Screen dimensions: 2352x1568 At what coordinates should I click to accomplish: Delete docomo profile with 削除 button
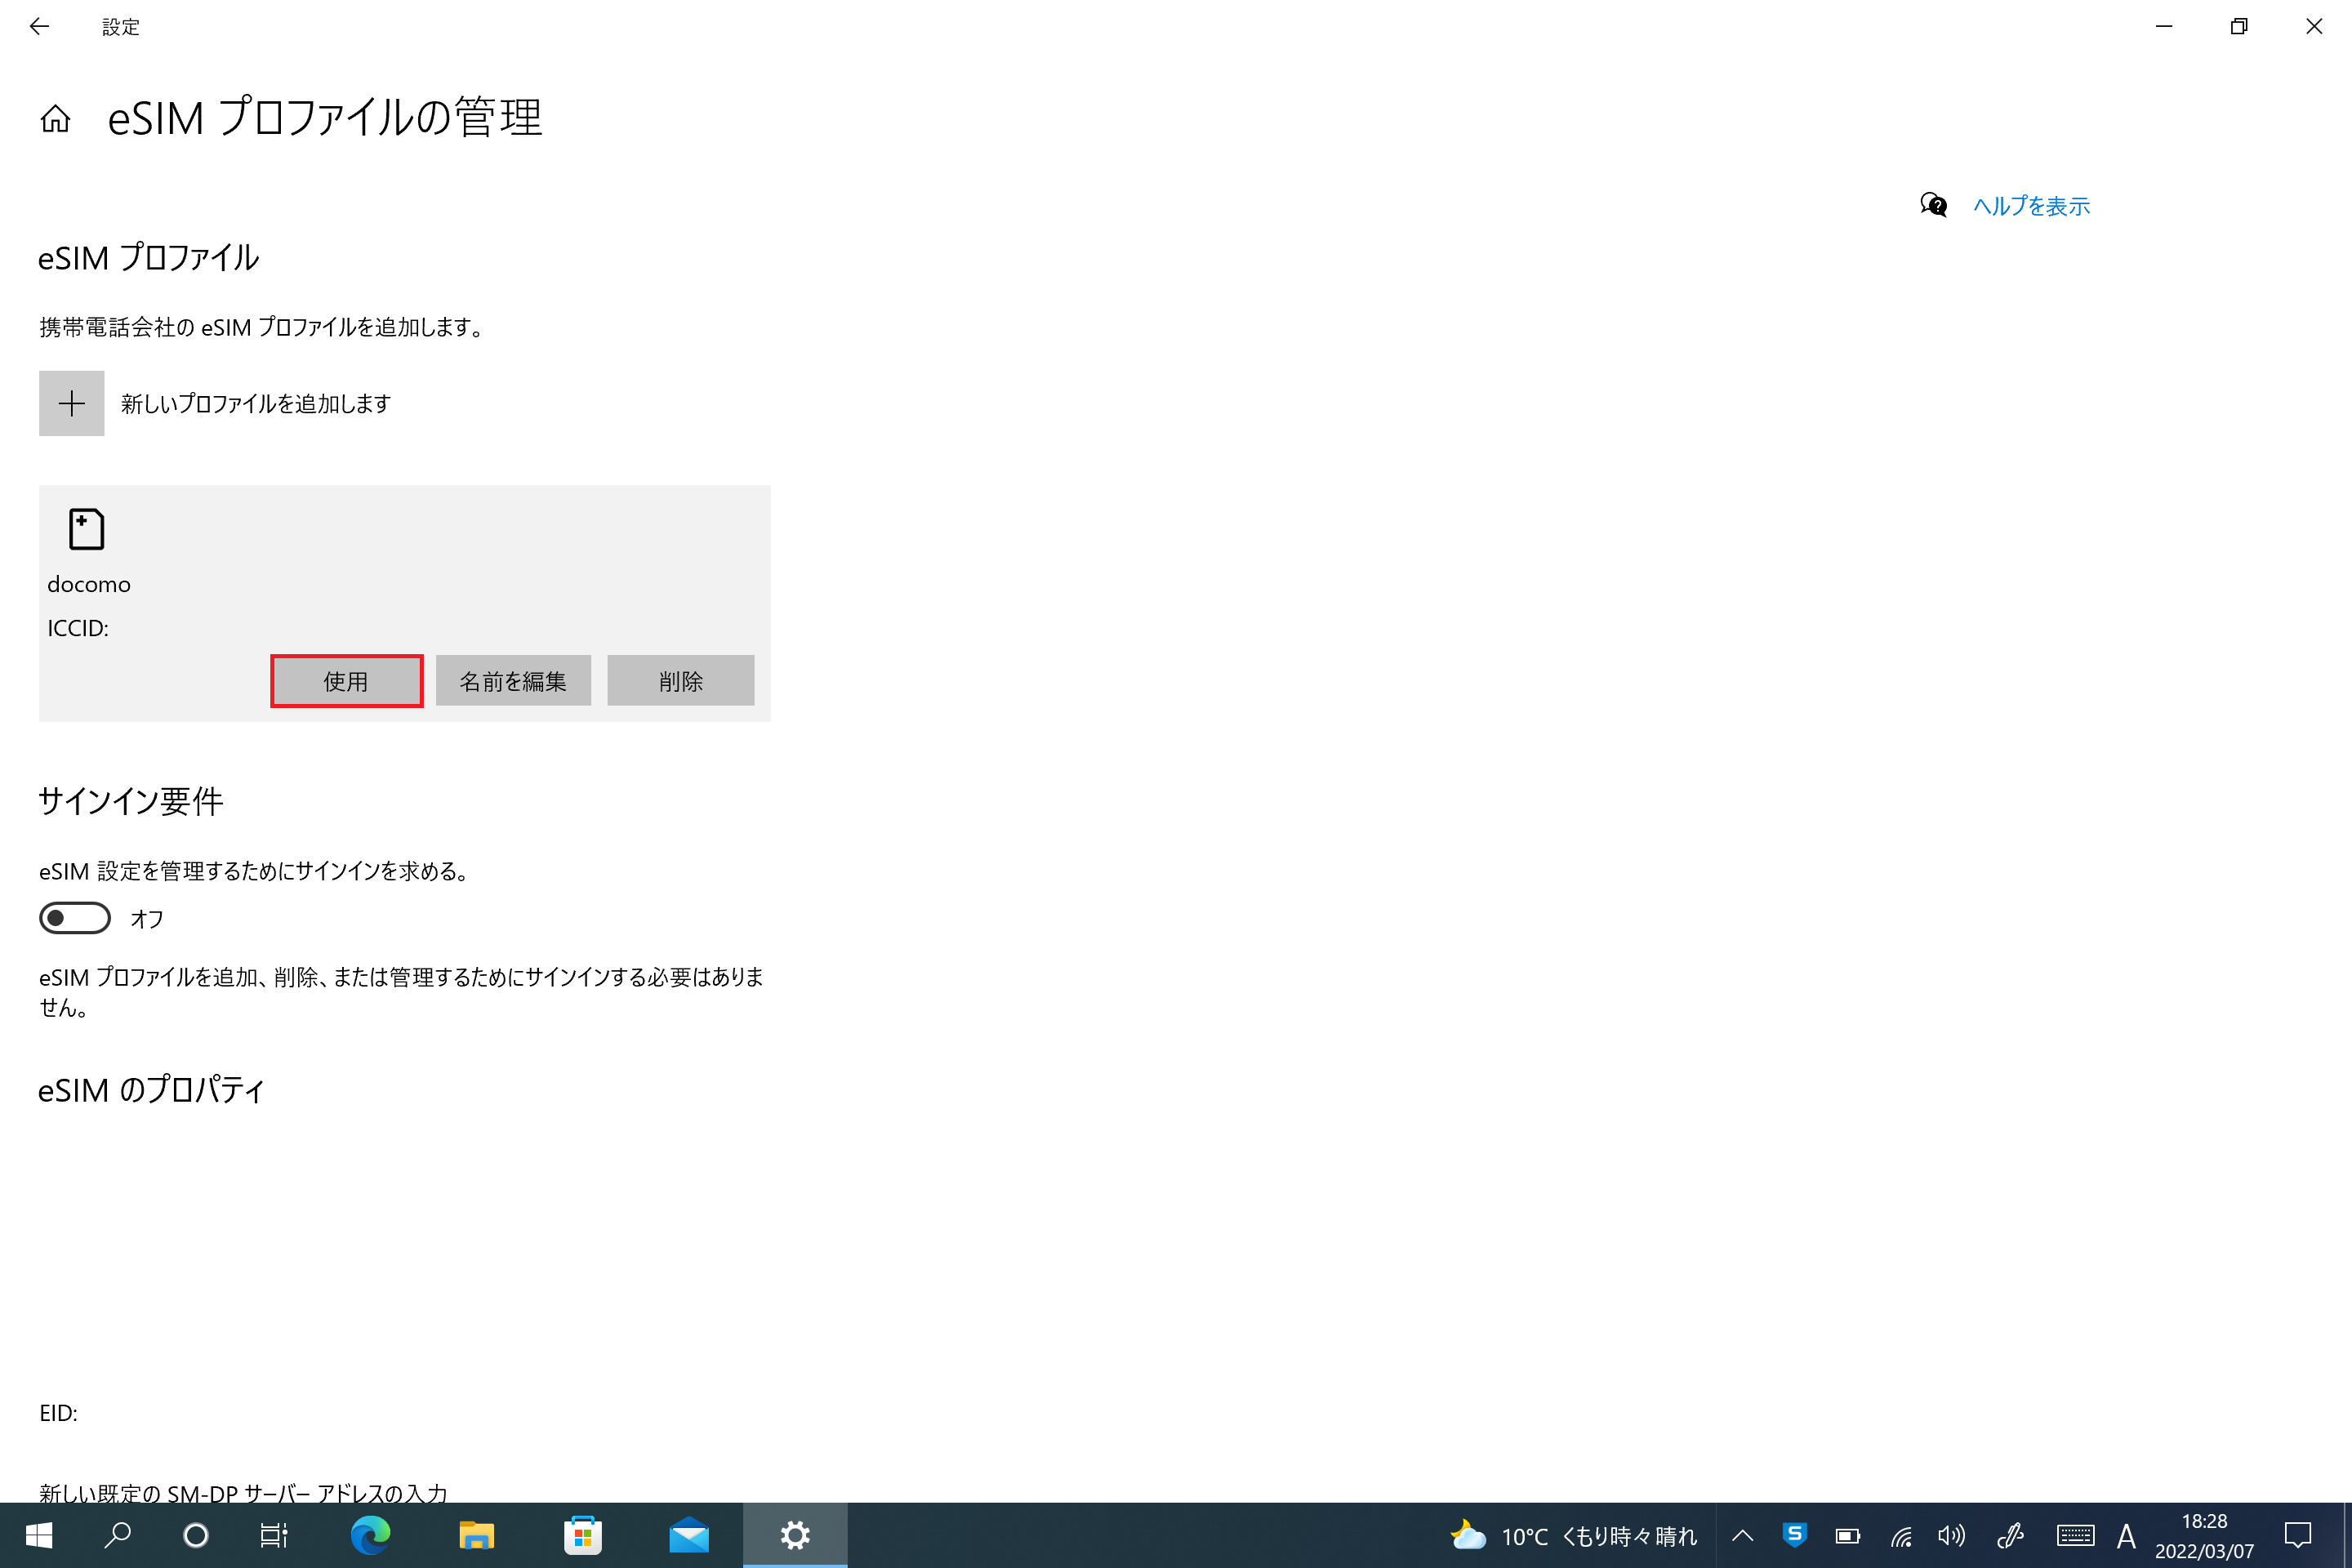[680, 681]
